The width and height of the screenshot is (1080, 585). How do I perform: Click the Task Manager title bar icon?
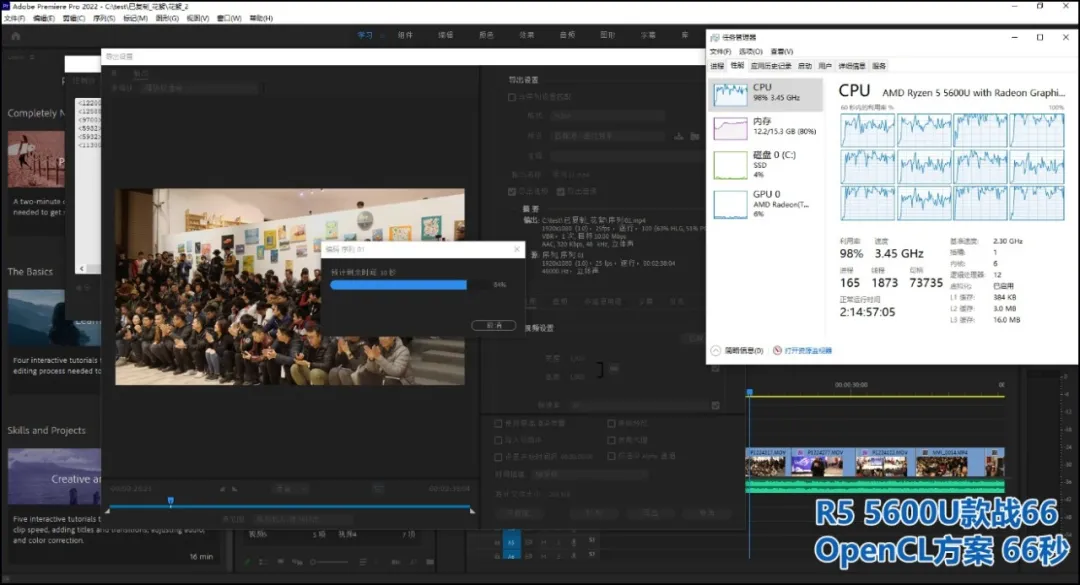pyautogui.click(x=714, y=38)
